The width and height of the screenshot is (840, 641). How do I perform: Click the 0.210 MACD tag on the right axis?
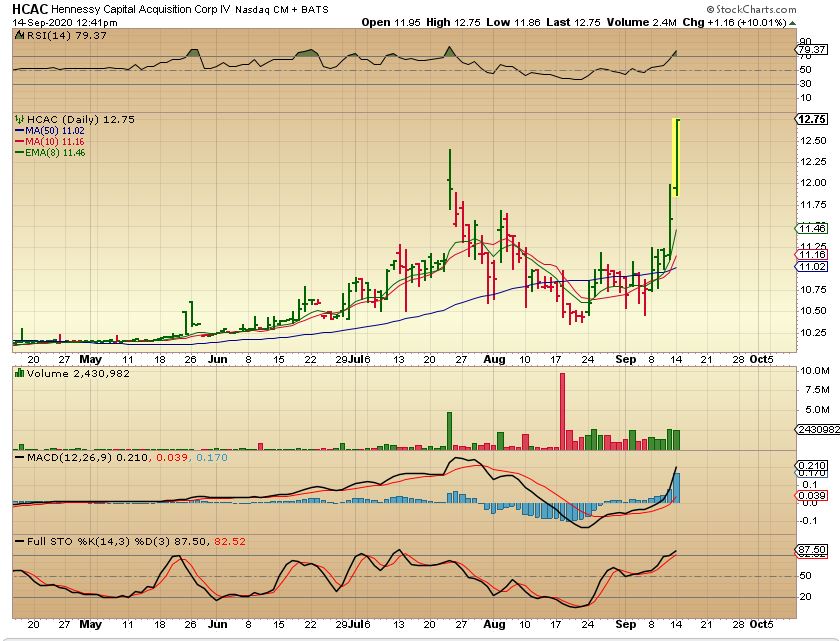point(812,465)
